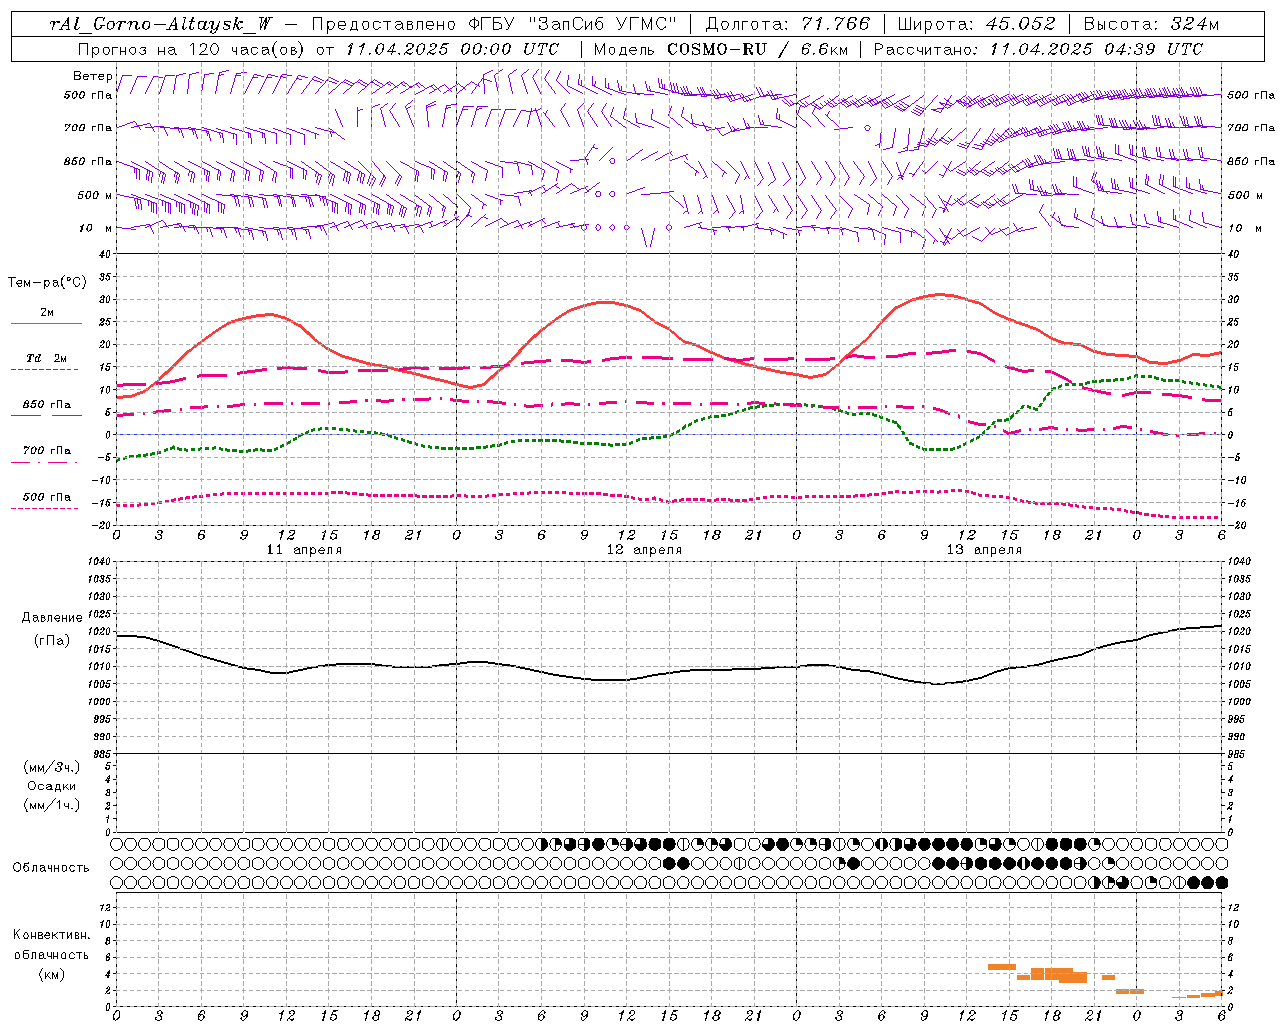
Task: Click the Тем-ра(°C) panel label
Action: pyautogui.click(x=47, y=283)
